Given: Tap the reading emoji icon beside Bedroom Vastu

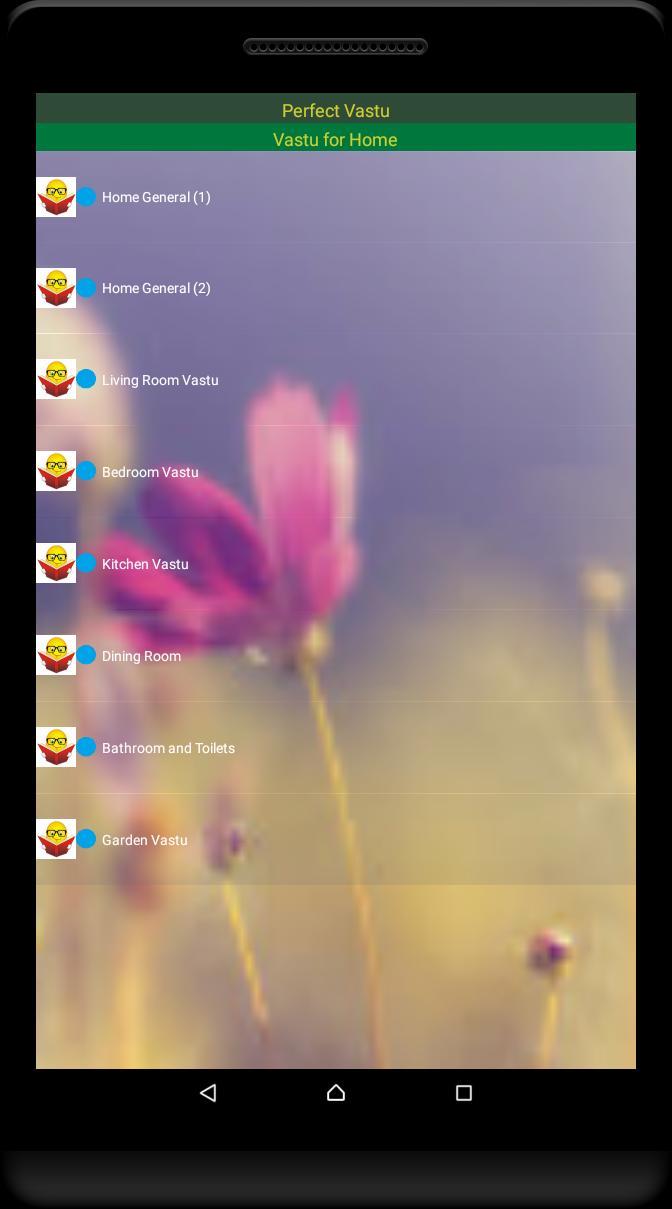Looking at the screenshot, I should (56, 471).
